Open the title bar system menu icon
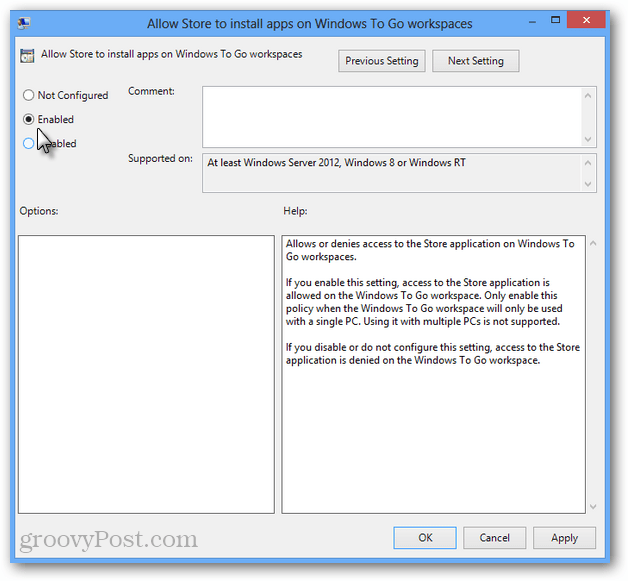This screenshot has height=581, width=628. click(24, 23)
